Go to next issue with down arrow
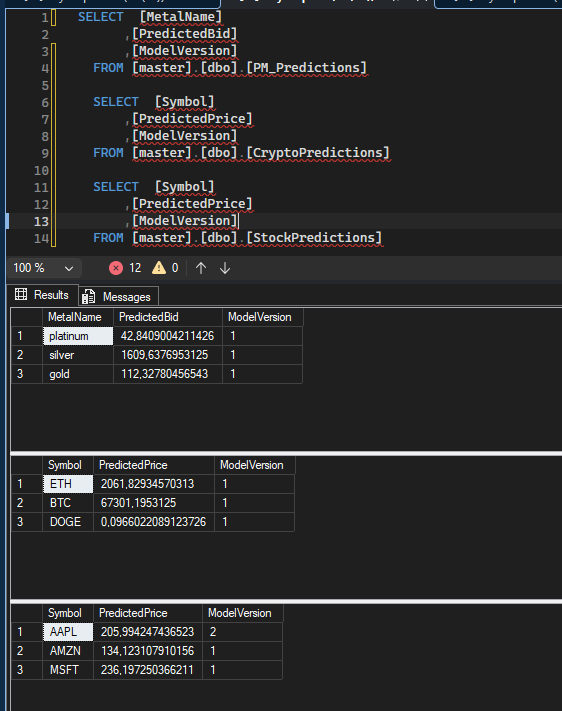Viewport: 562px width, 711px height. (225, 268)
